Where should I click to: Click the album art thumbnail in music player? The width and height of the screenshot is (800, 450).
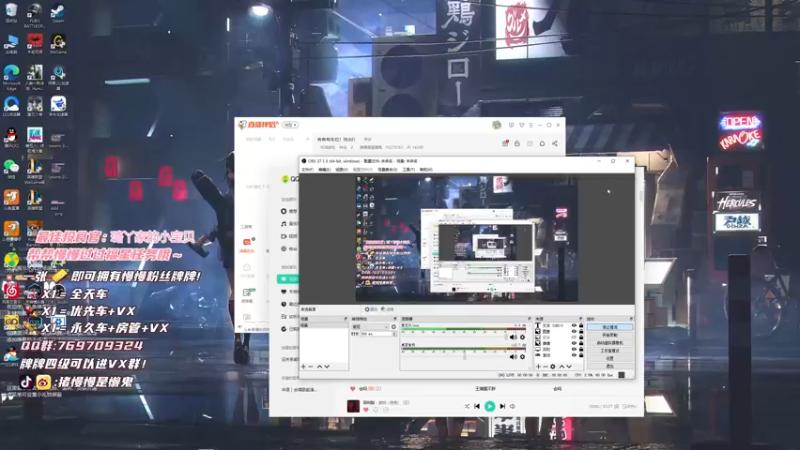point(353,406)
